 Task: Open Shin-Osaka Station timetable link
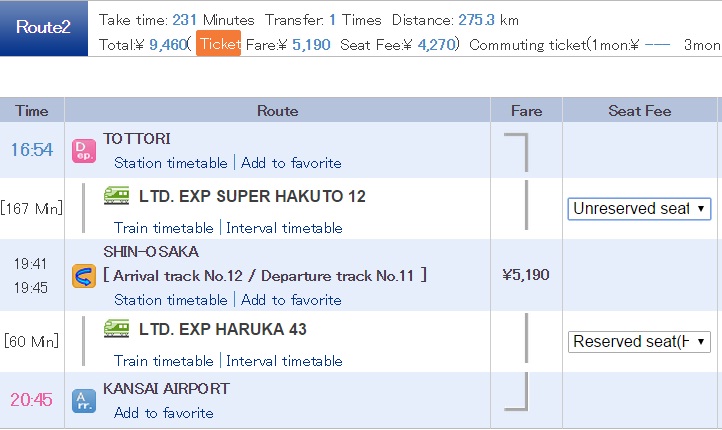click(x=171, y=300)
